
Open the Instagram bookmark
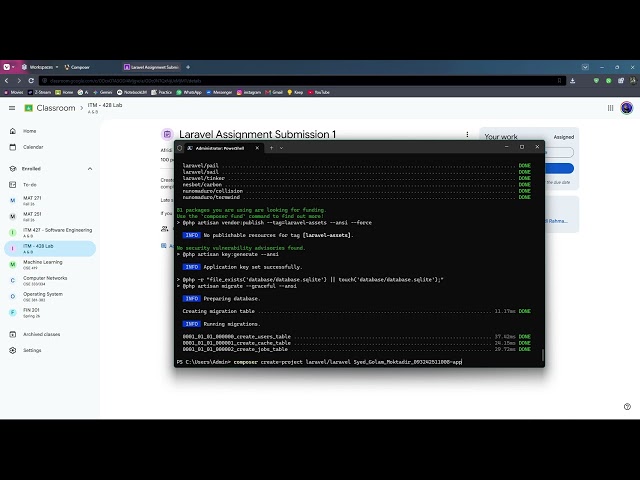[249, 92]
